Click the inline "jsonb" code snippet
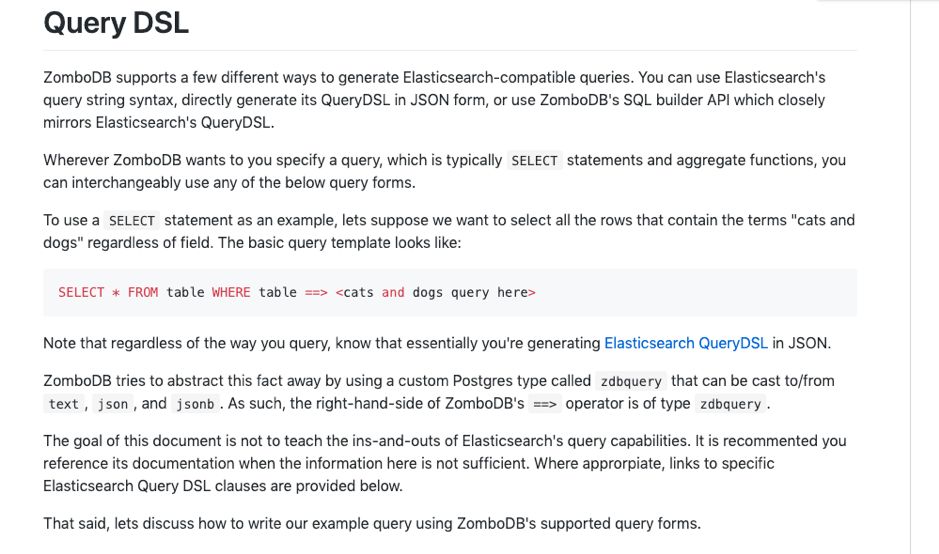 tap(192, 404)
